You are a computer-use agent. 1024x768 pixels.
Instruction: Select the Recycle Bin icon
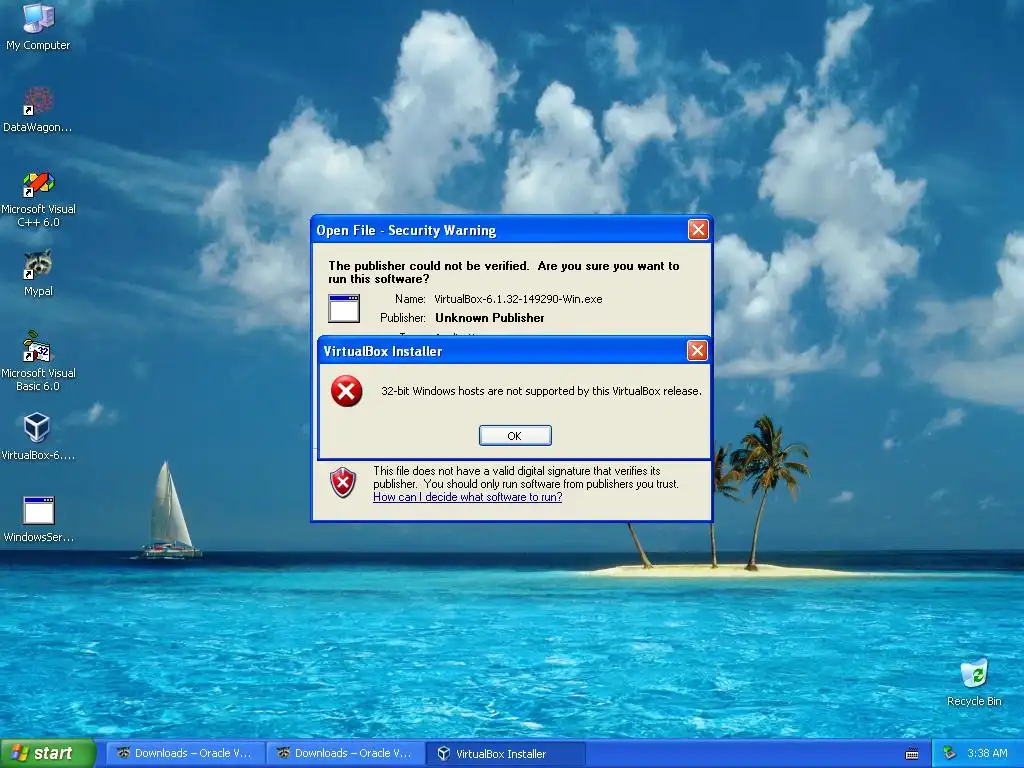(x=974, y=683)
